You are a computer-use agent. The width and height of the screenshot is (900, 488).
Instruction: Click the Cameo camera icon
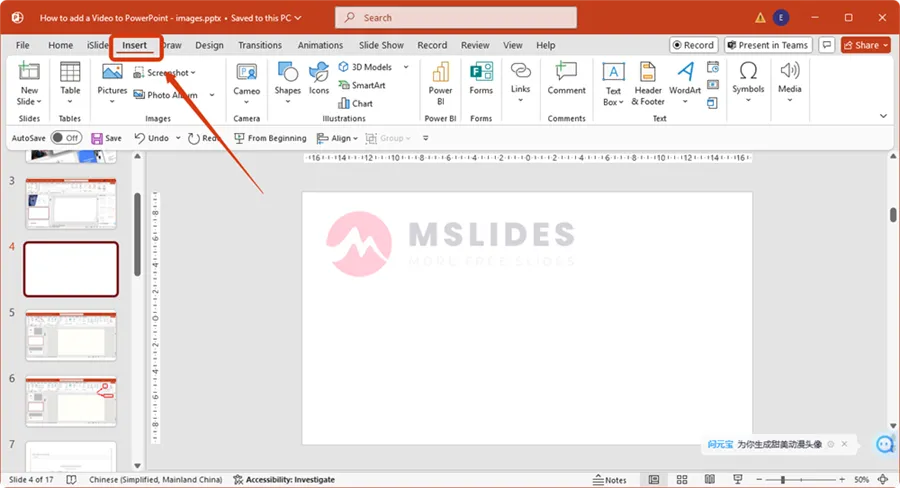(246, 72)
